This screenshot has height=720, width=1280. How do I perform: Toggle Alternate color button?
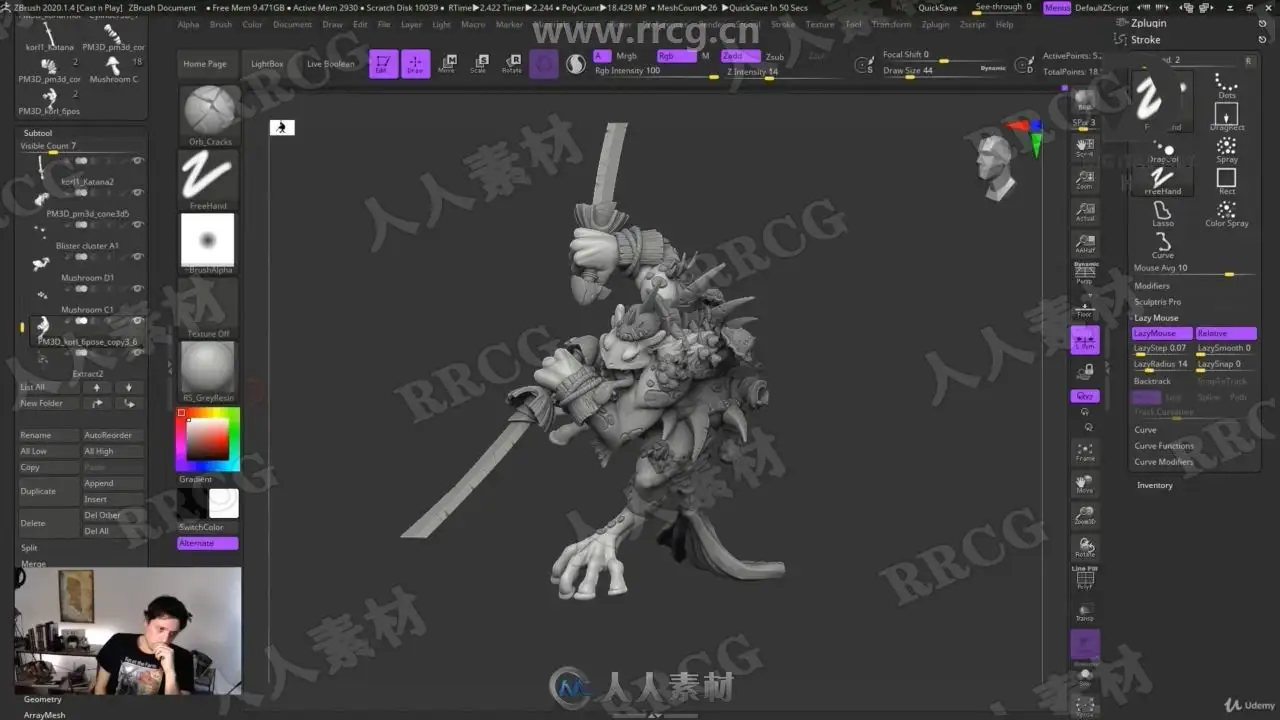[x=208, y=543]
